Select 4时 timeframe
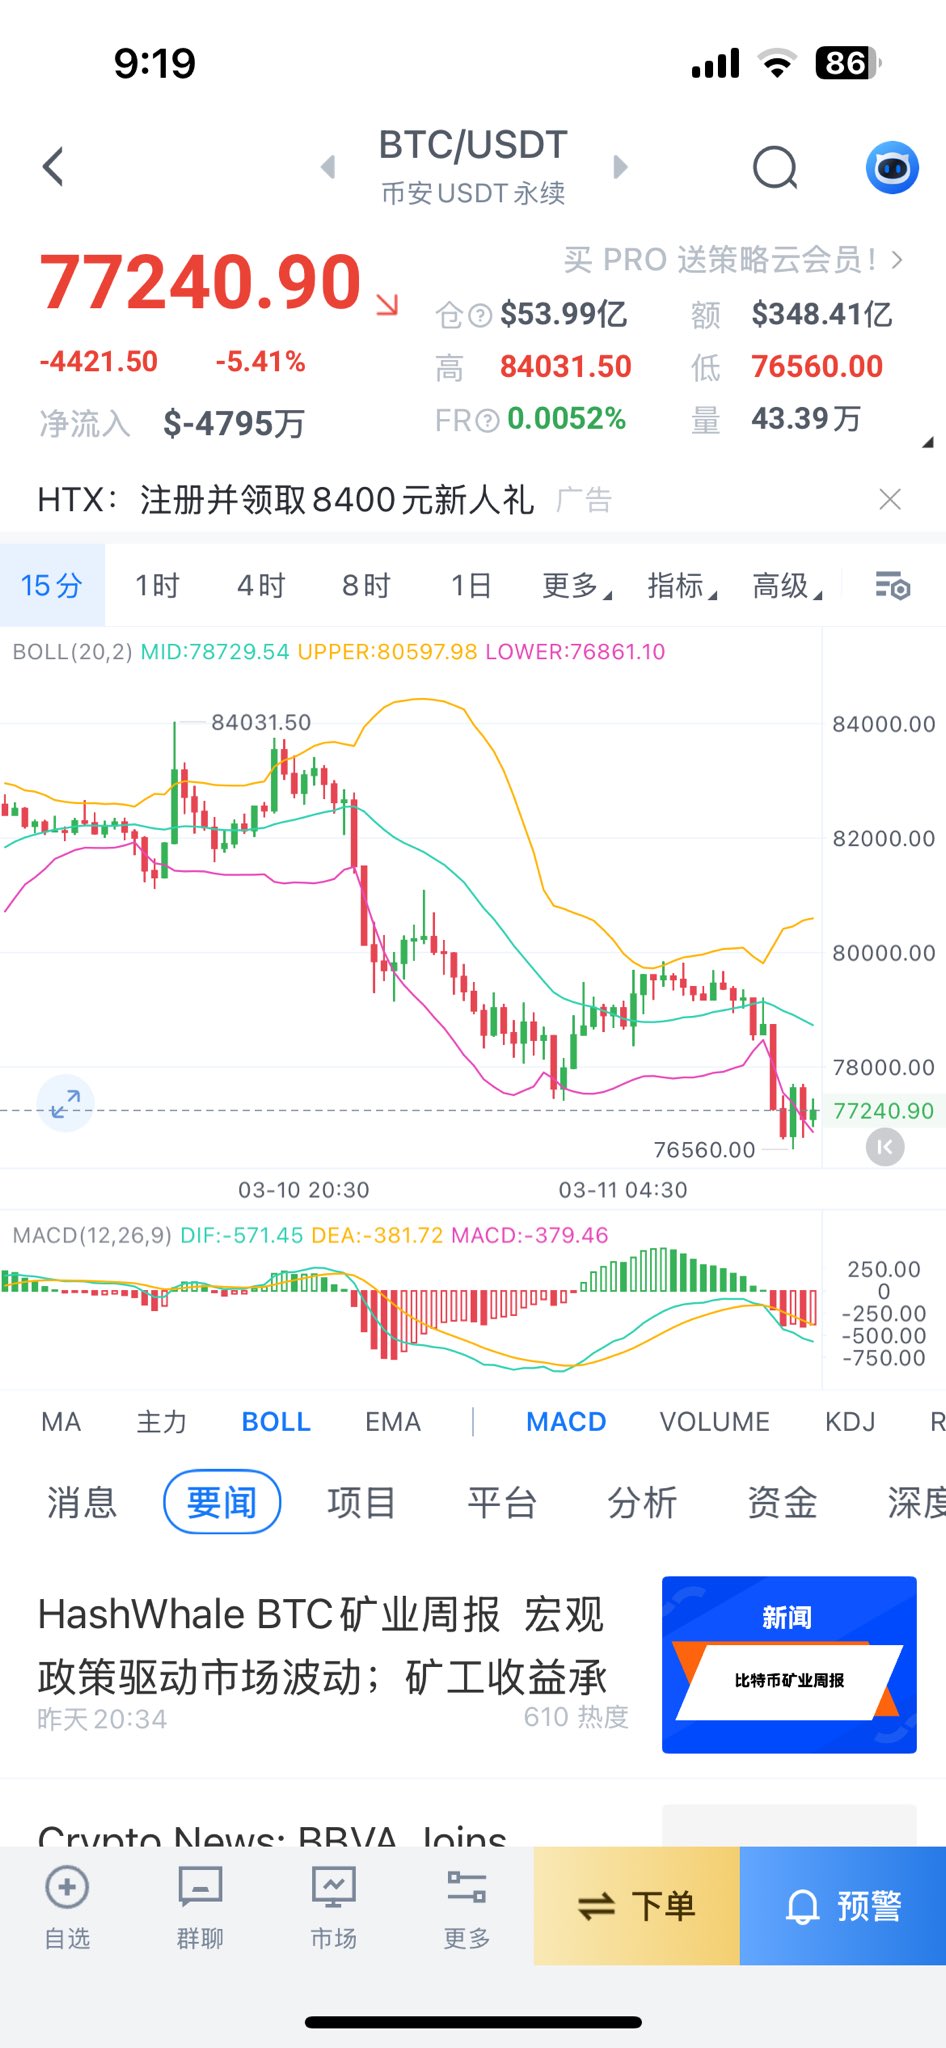946x2048 pixels. (261, 586)
